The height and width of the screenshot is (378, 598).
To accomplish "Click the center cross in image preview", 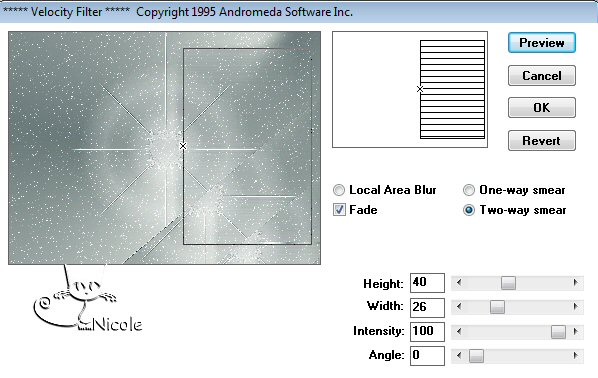I will point(183,146).
